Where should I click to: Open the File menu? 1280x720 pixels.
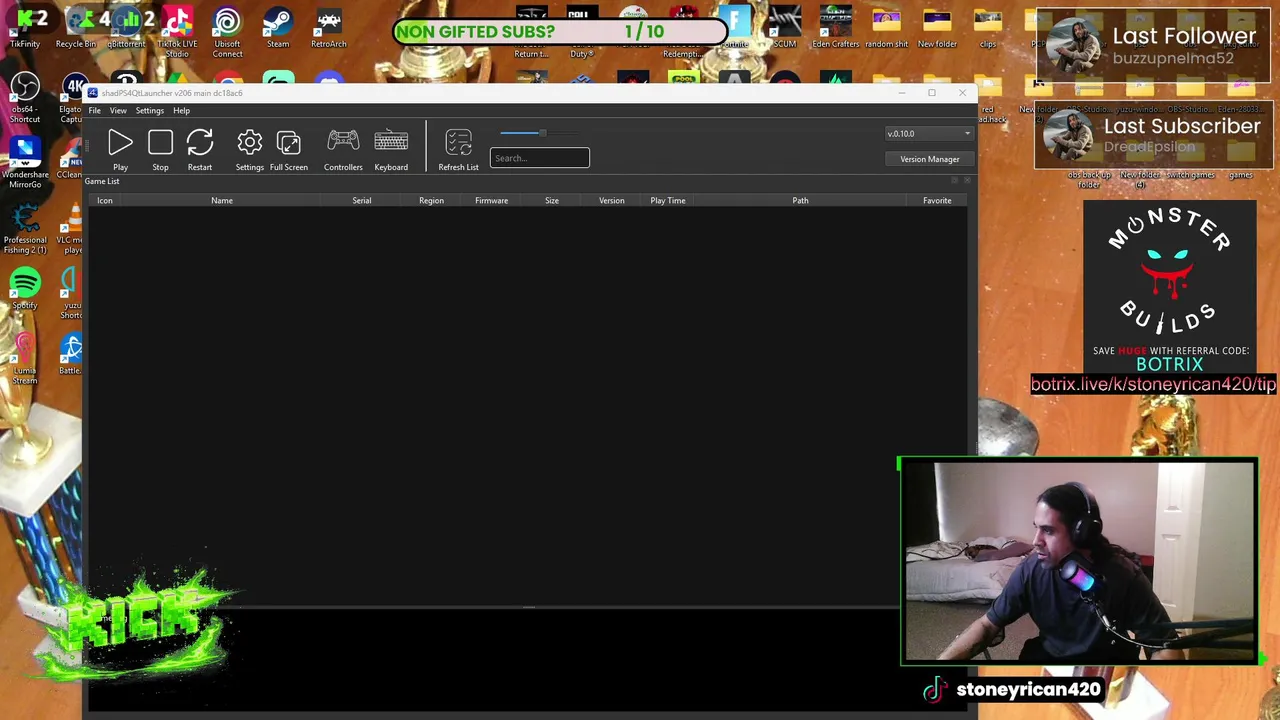(x=94, y=110)
